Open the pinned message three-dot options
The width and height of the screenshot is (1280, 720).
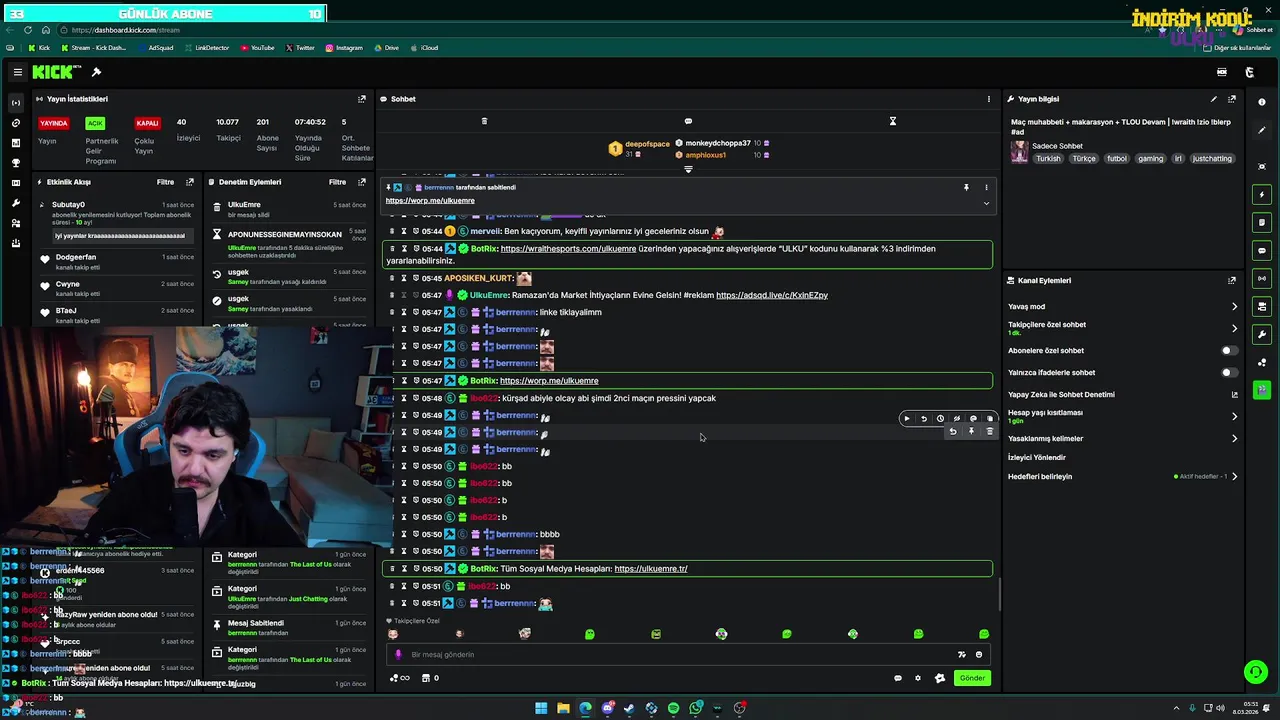[x=986, y=187]
